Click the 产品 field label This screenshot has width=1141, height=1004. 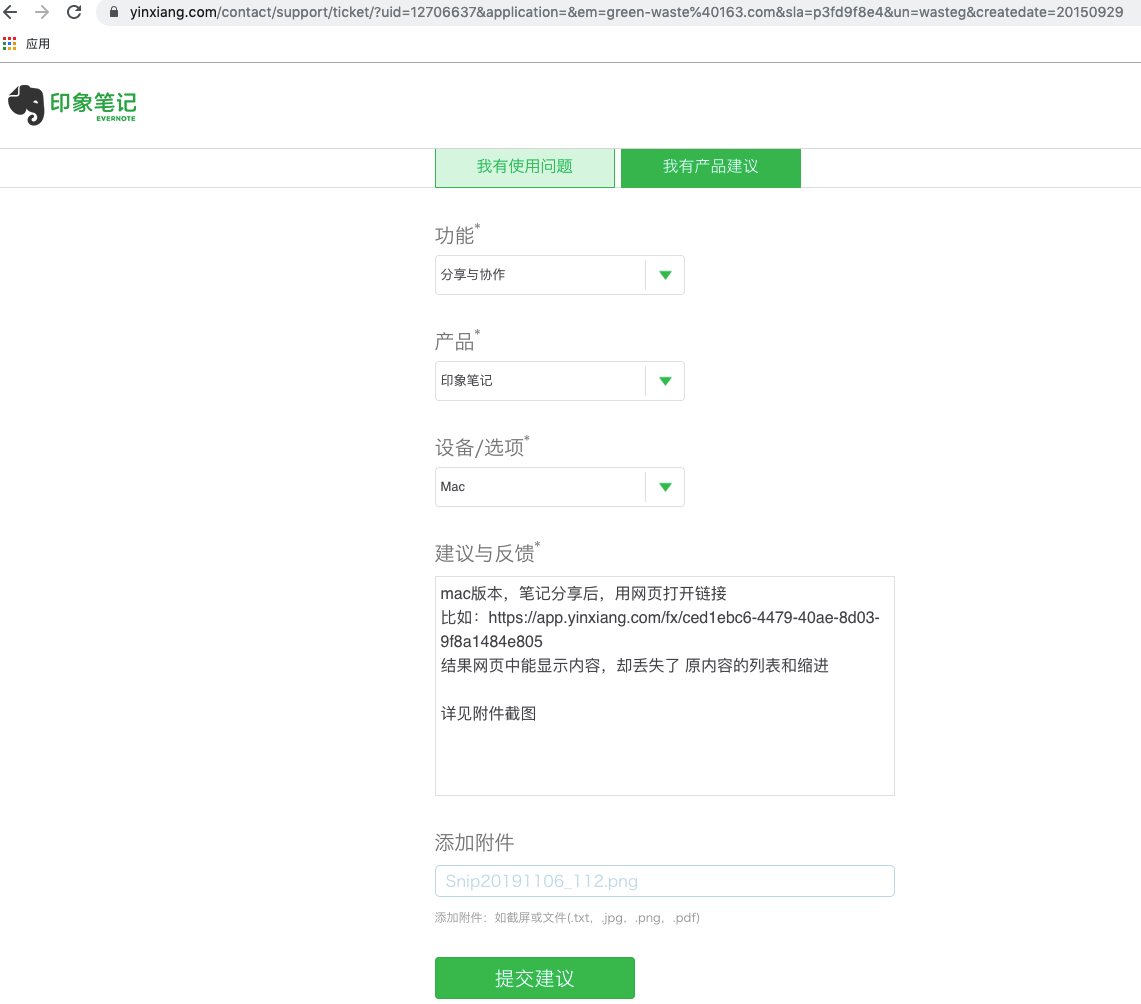pyautogui.click(x=456, y=340)
